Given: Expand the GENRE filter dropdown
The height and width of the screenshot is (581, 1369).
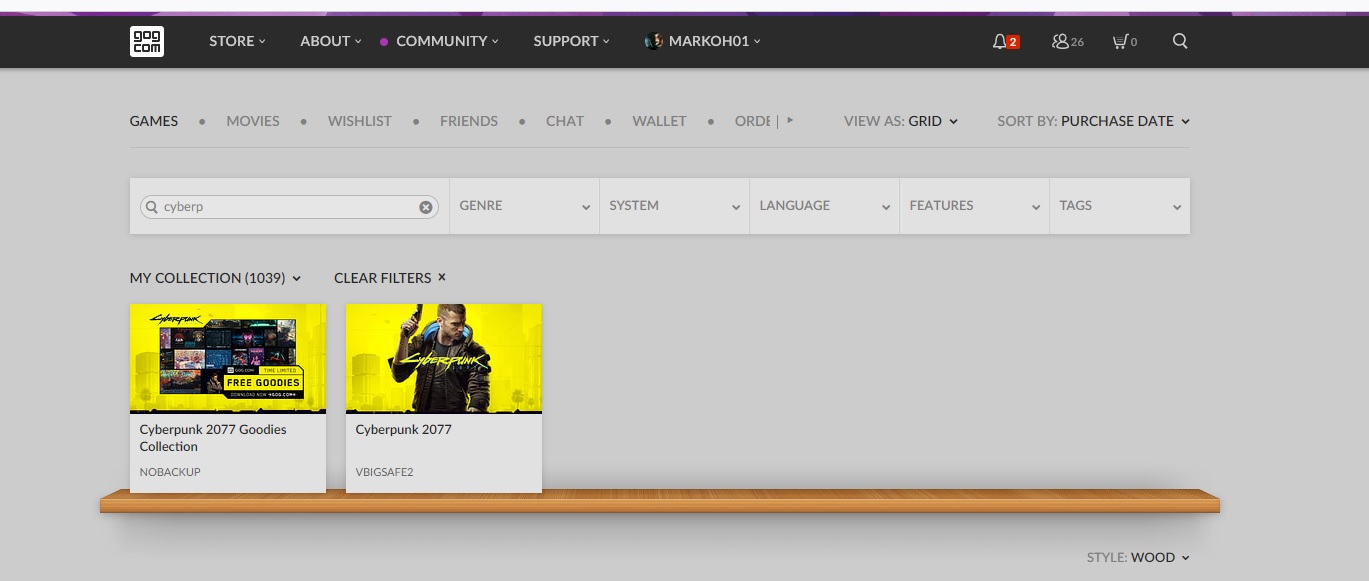Looking at the screenshot, I should tap(525, 206).
